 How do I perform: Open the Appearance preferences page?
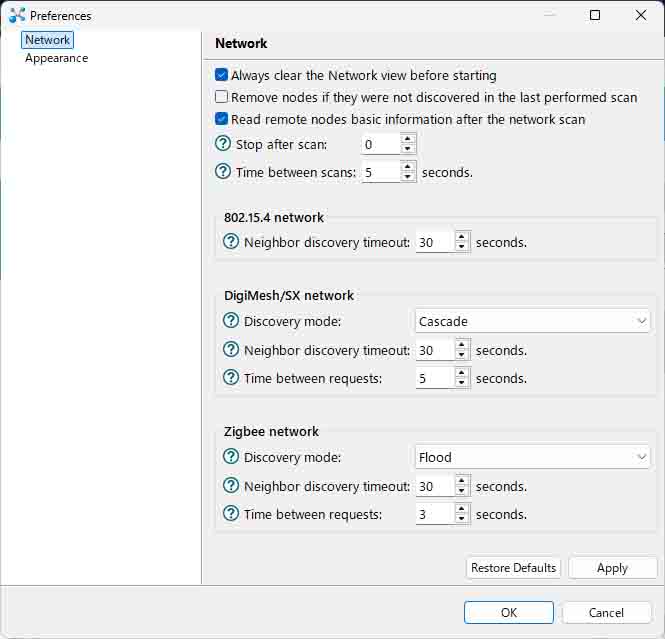coord(56,58)
